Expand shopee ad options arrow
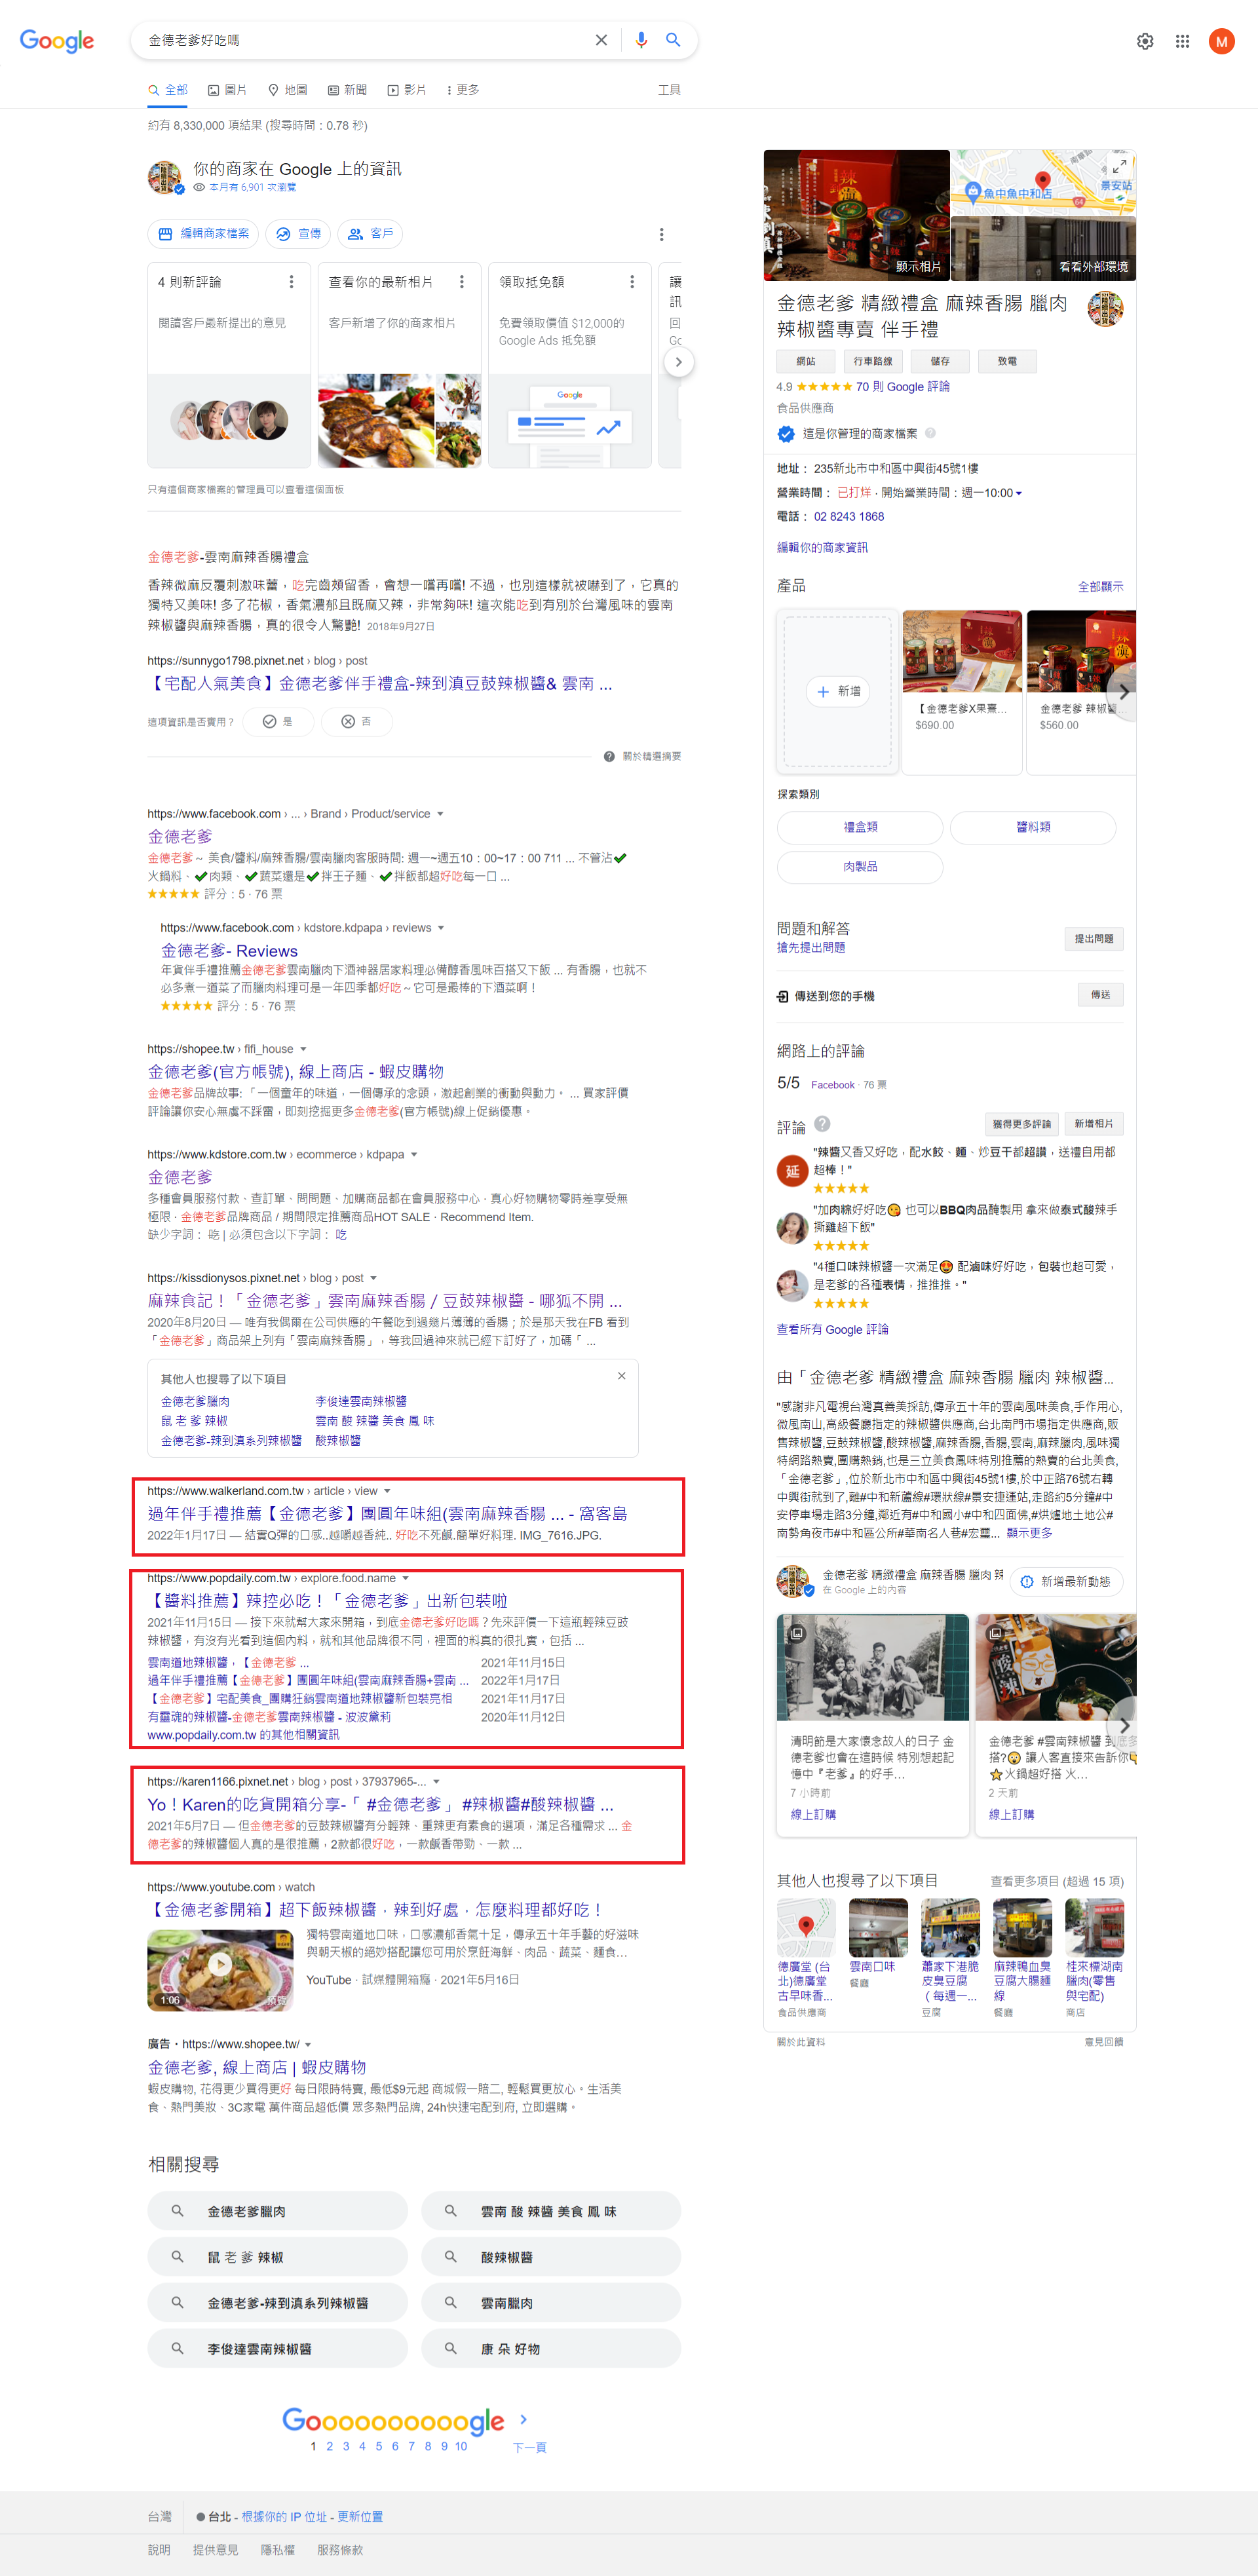The image size is (1258, 2576). [308, 2044]
